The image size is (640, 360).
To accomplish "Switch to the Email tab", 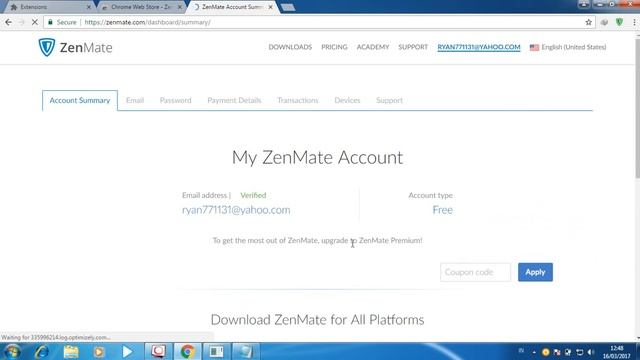I will coord(135,100).
